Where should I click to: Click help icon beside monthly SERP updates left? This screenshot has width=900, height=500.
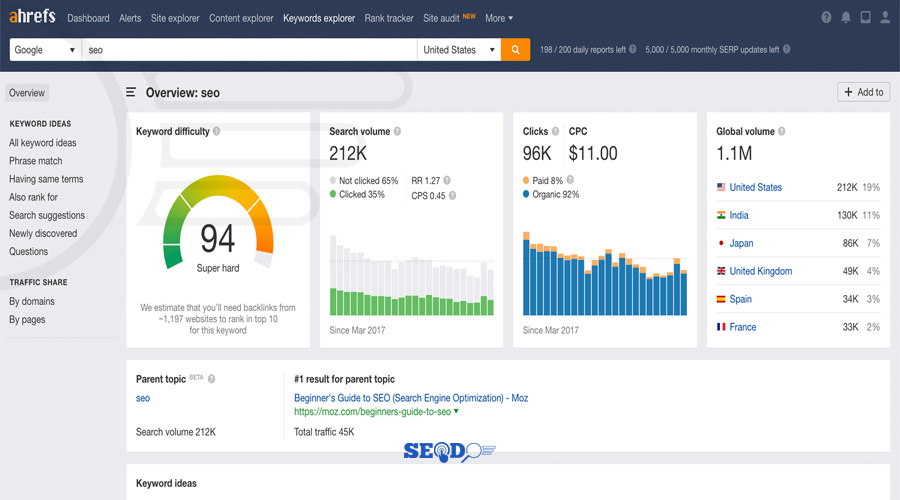(786, 49)
